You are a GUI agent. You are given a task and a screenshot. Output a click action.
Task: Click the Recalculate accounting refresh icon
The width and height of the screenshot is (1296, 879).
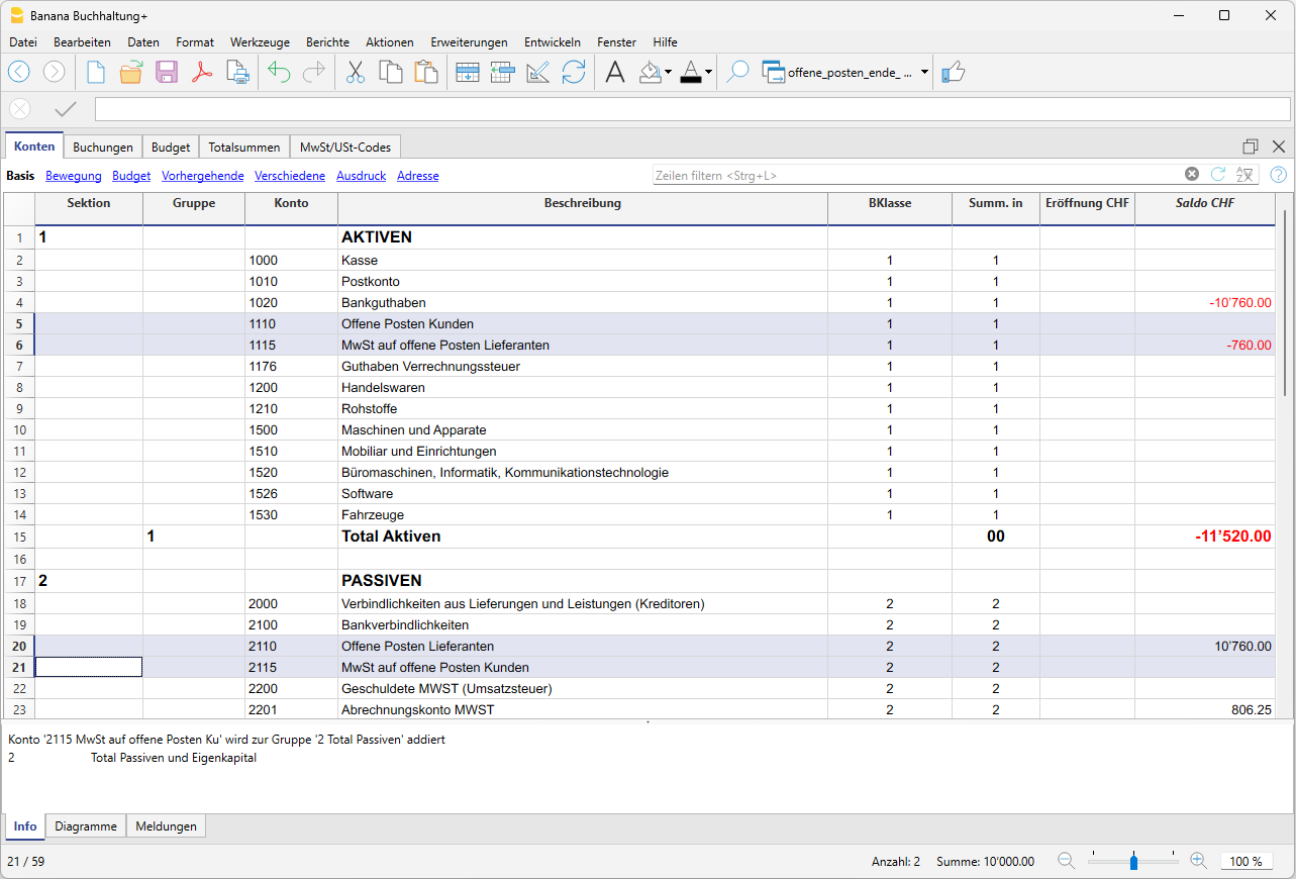[573, 72]
